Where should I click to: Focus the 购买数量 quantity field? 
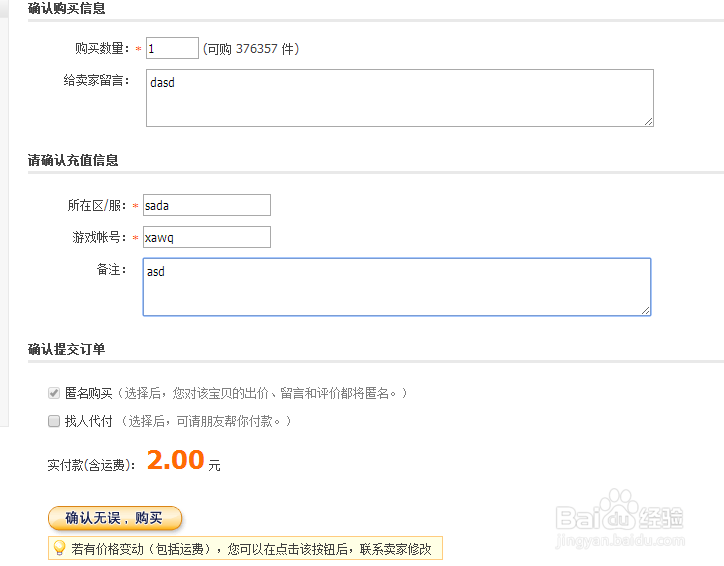172,48
